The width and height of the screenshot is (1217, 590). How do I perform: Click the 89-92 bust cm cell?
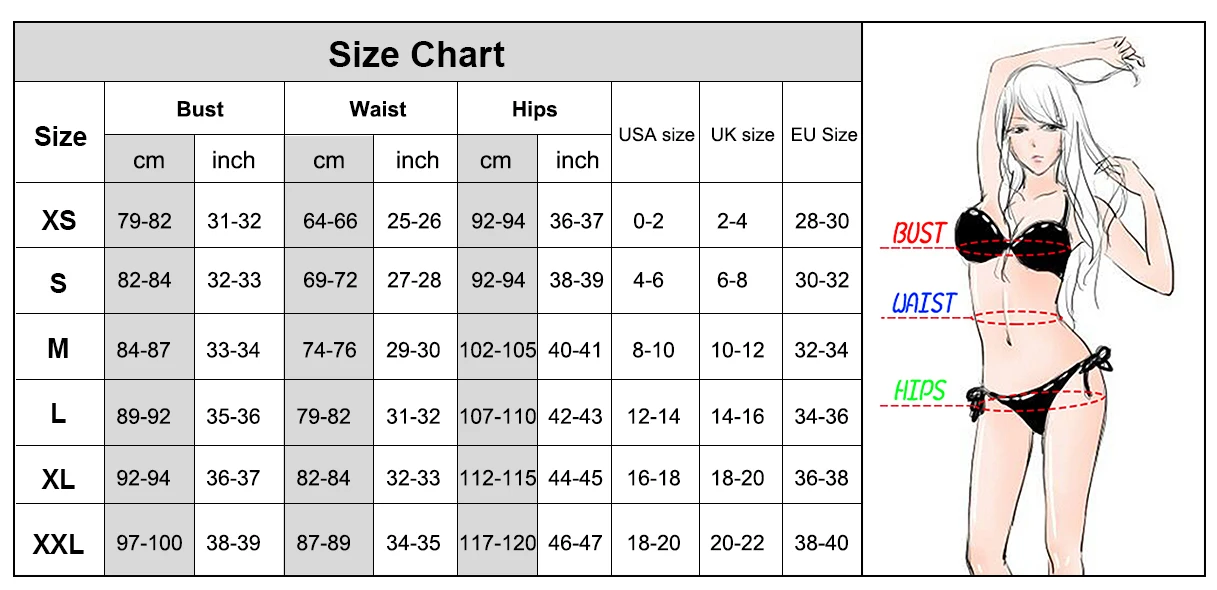(144, 416)
